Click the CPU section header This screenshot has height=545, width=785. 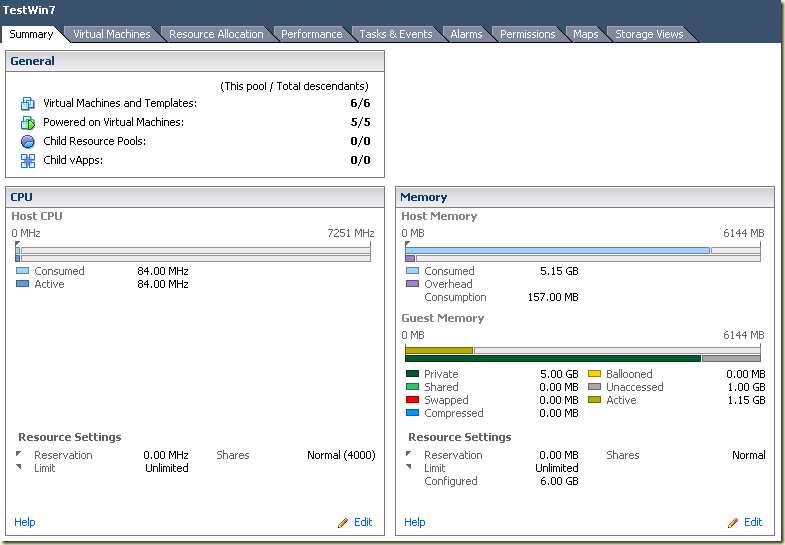(x=195, y=197)
